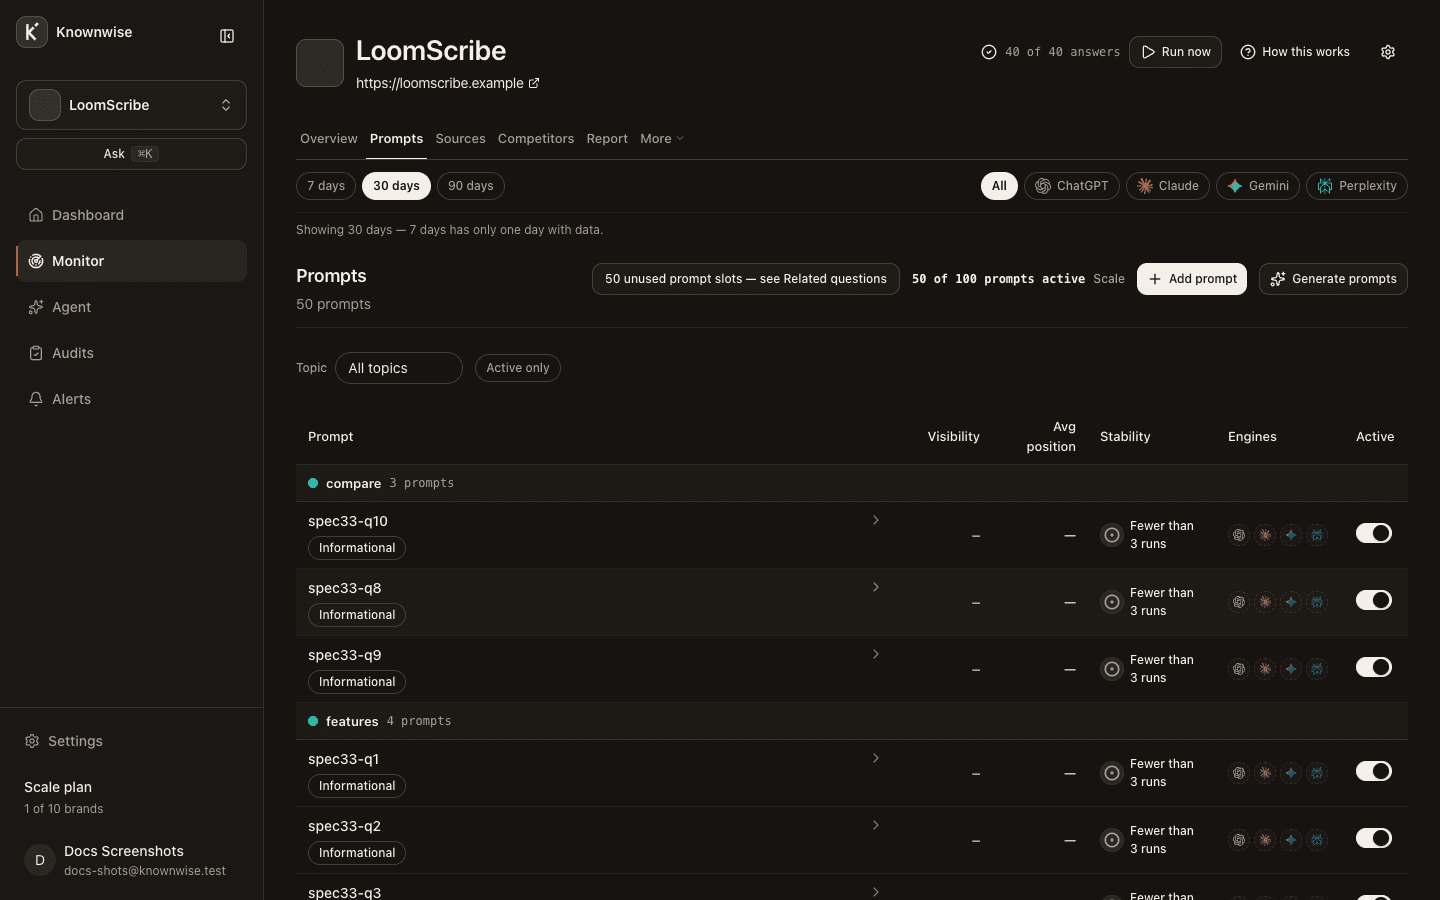Open the LoomScribe brand switcher
Screen dimensions: 1440x900
(131, 105)
